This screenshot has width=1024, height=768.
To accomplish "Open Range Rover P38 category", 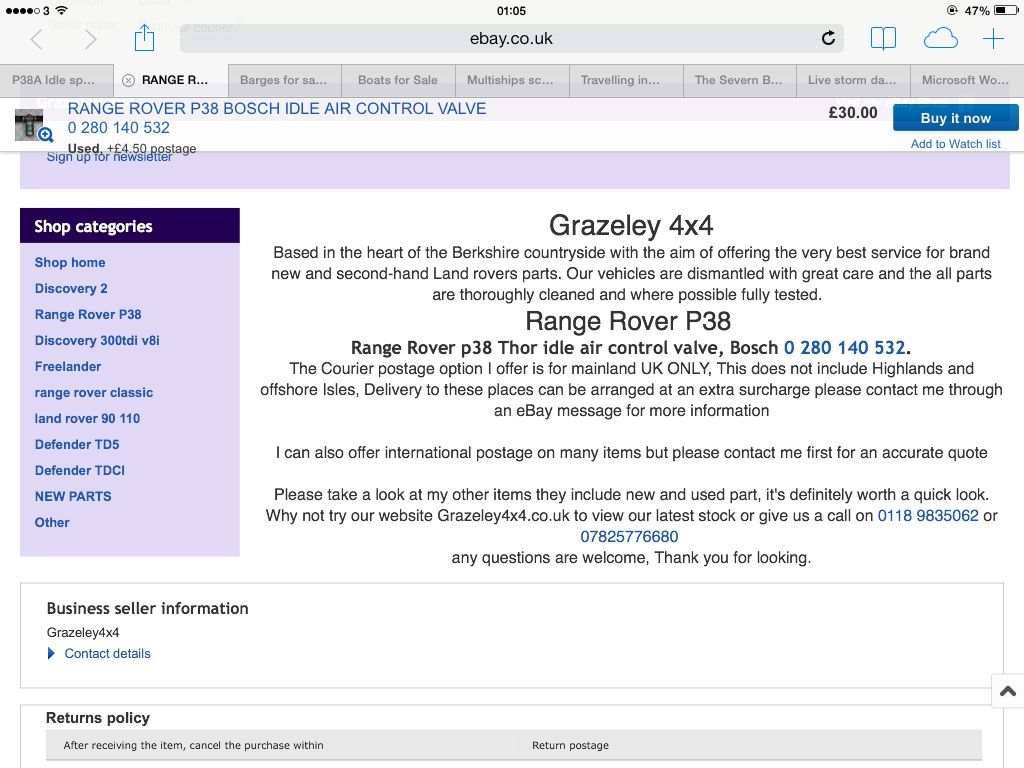I will [x=88, y=315].
